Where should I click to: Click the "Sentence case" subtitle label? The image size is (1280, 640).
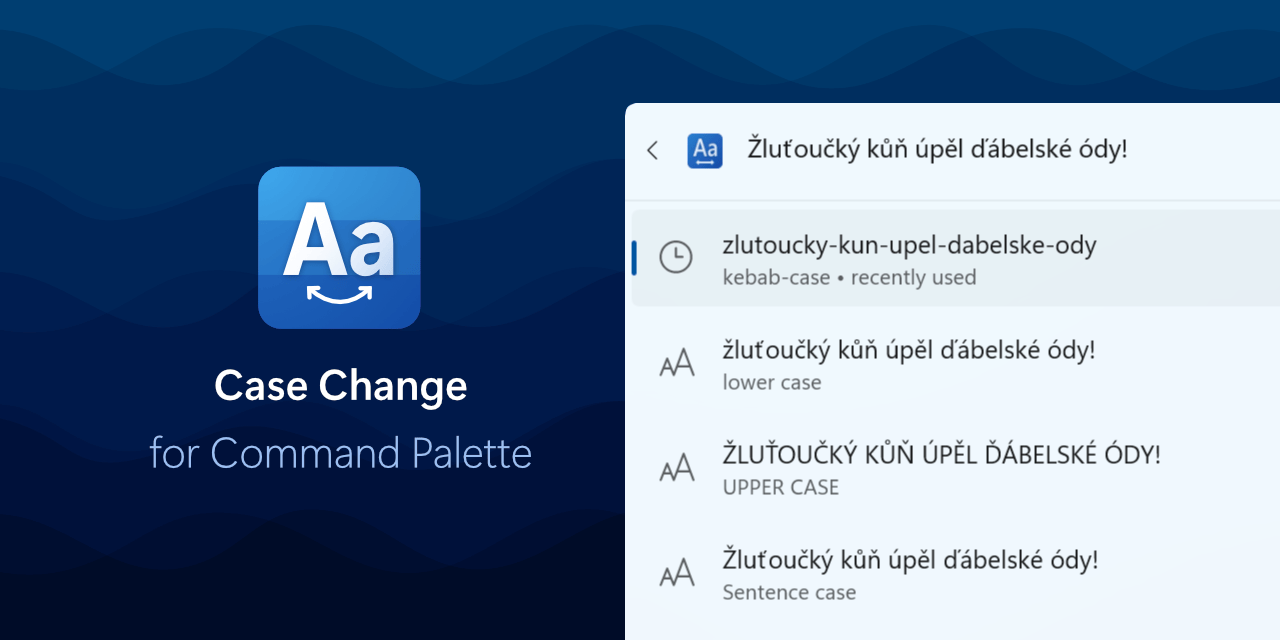coord(789,593)
